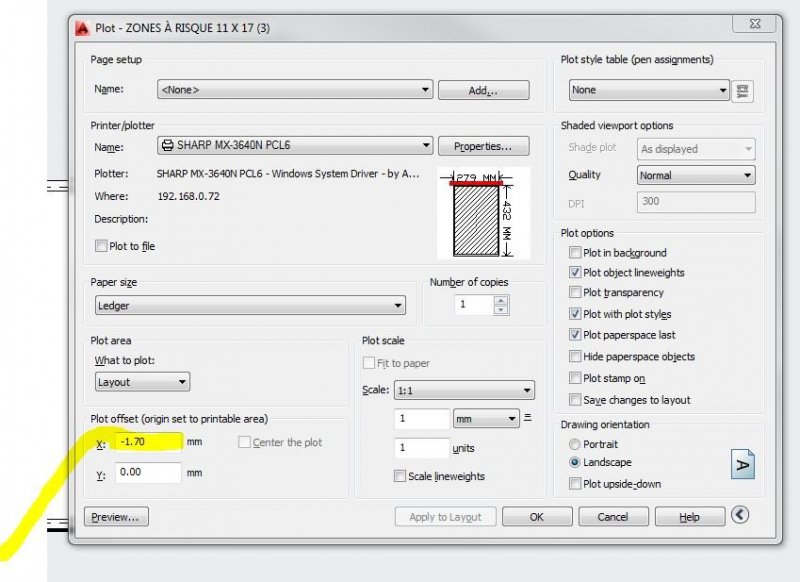Open the plot style table editor icon
The width and height of the screenshot is (800, 582).
click(x=742, y=91)
